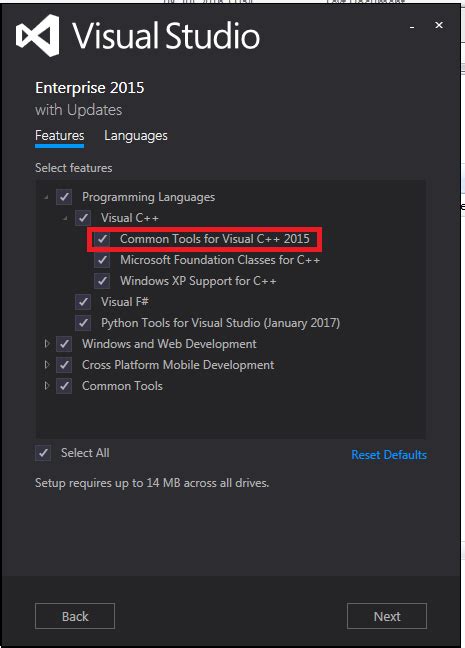Switch to the Languages tab
Image resolution: width=465 pixels, height=648 pixels.
tap(136, 136)
